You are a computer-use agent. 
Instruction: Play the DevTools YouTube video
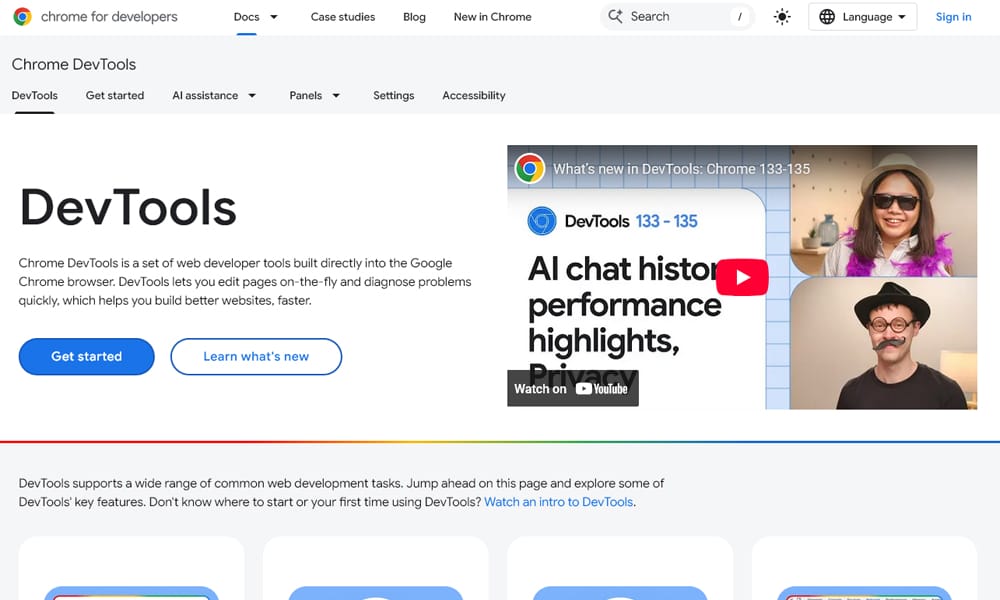(x=742, y=277)
